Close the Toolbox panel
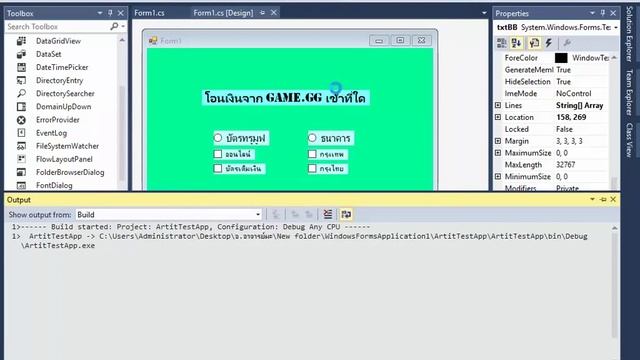Viewport: 640px width, 360px height. 121,13
